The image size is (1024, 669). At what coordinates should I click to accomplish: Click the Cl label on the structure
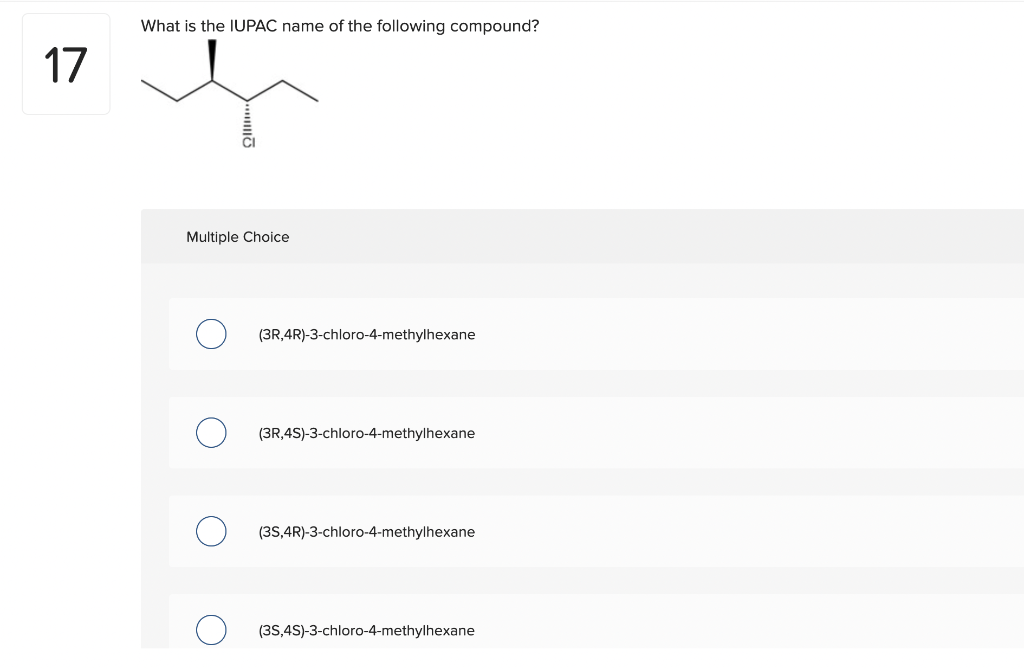point(248,142)
